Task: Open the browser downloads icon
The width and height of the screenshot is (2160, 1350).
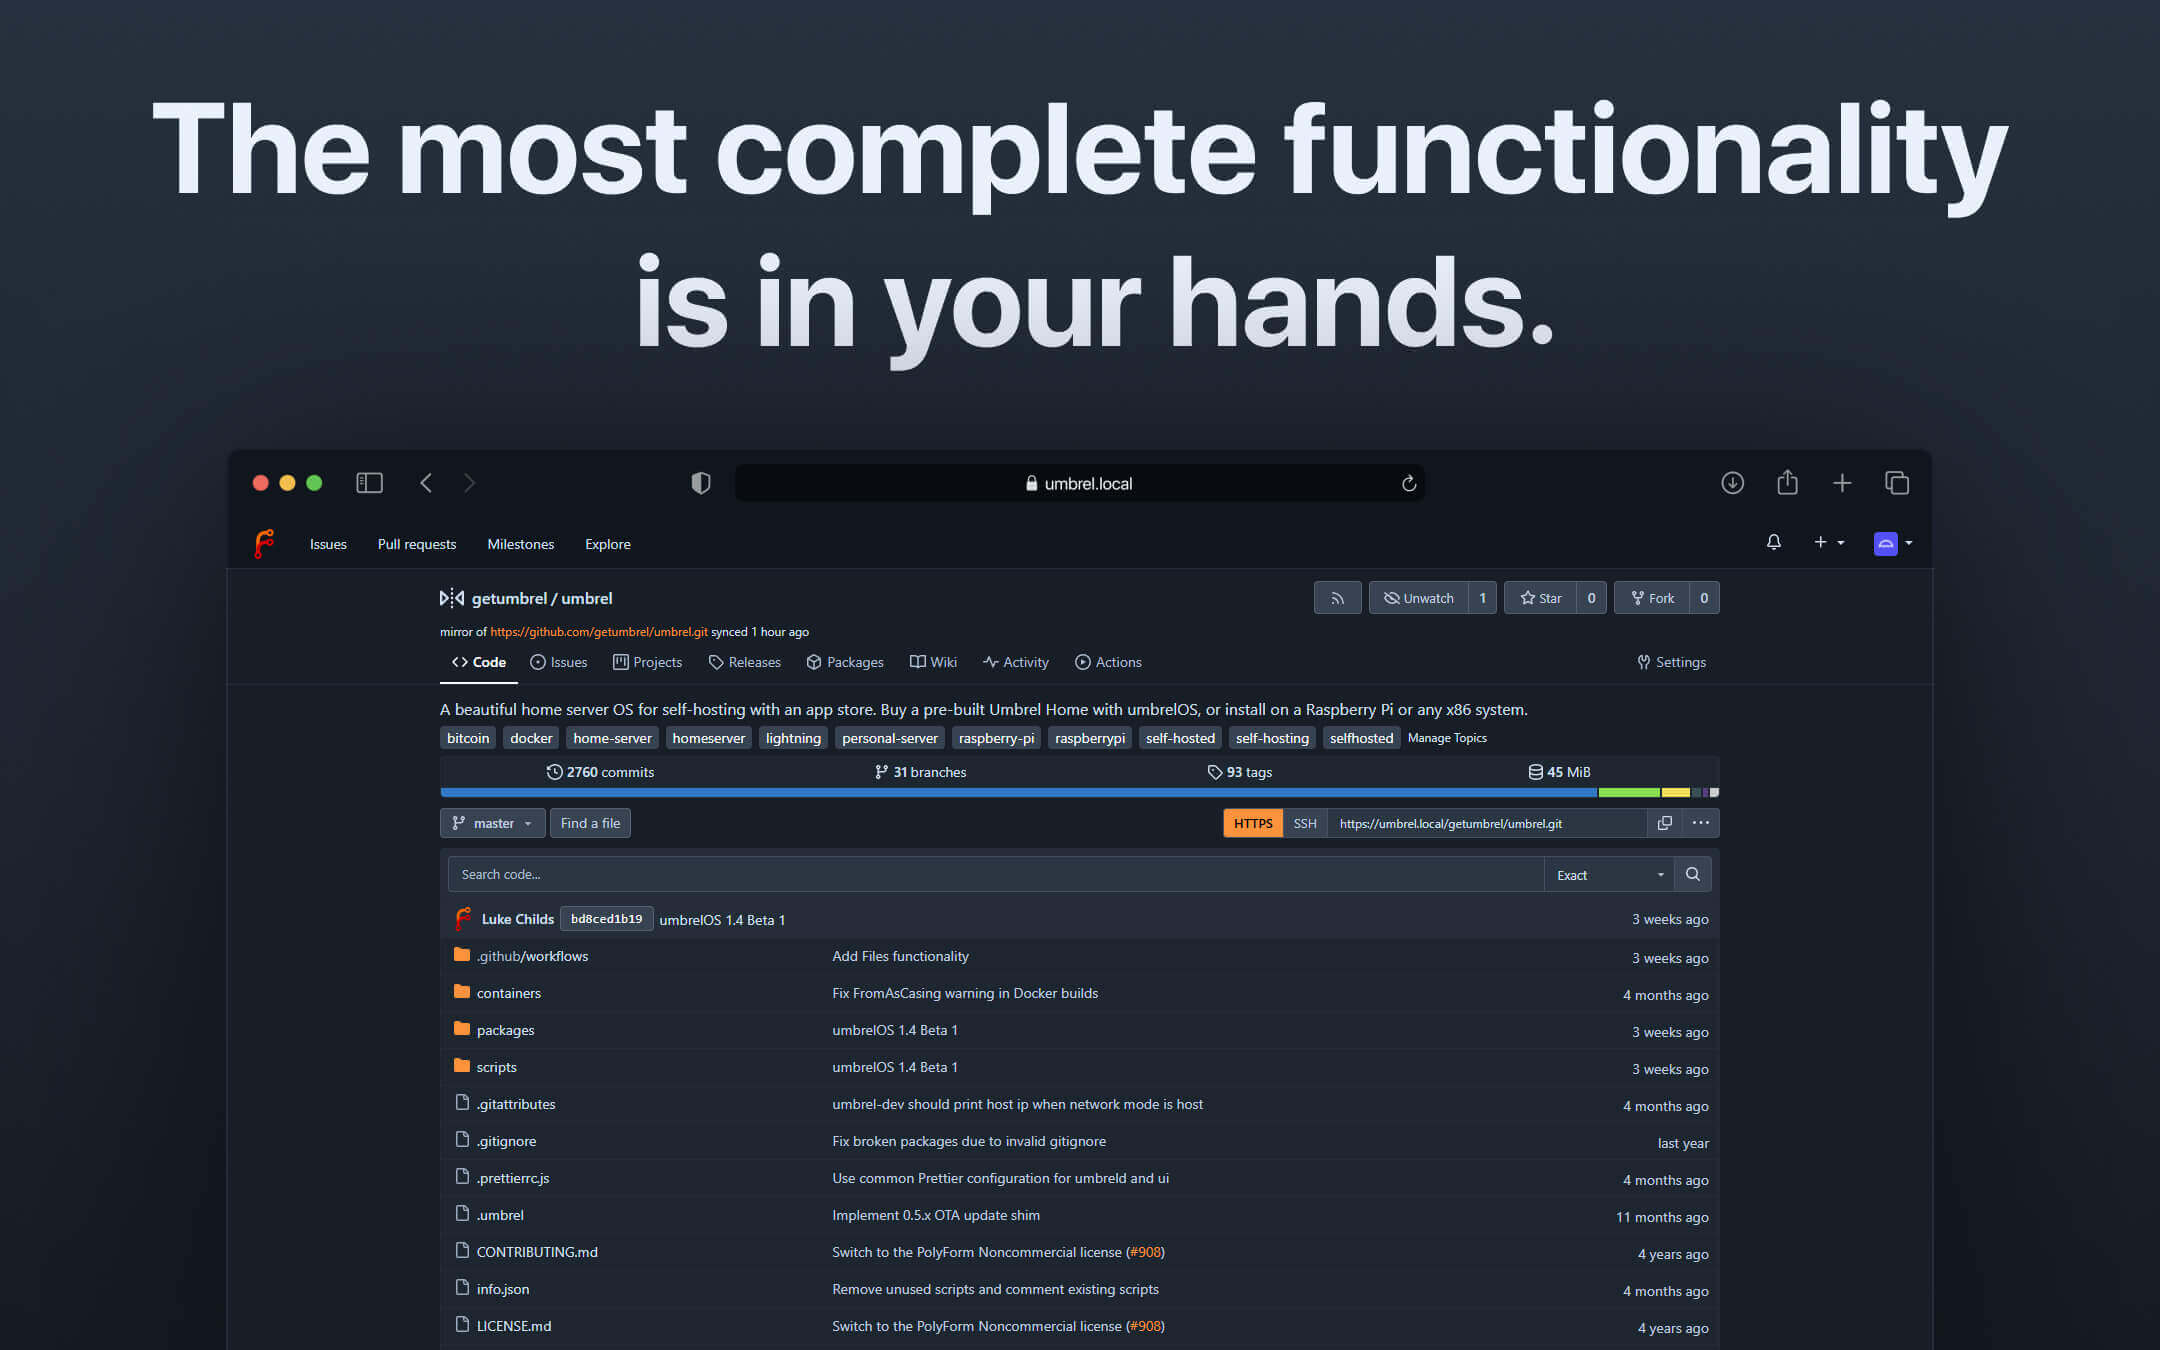Action: (x=1732, y=483)
